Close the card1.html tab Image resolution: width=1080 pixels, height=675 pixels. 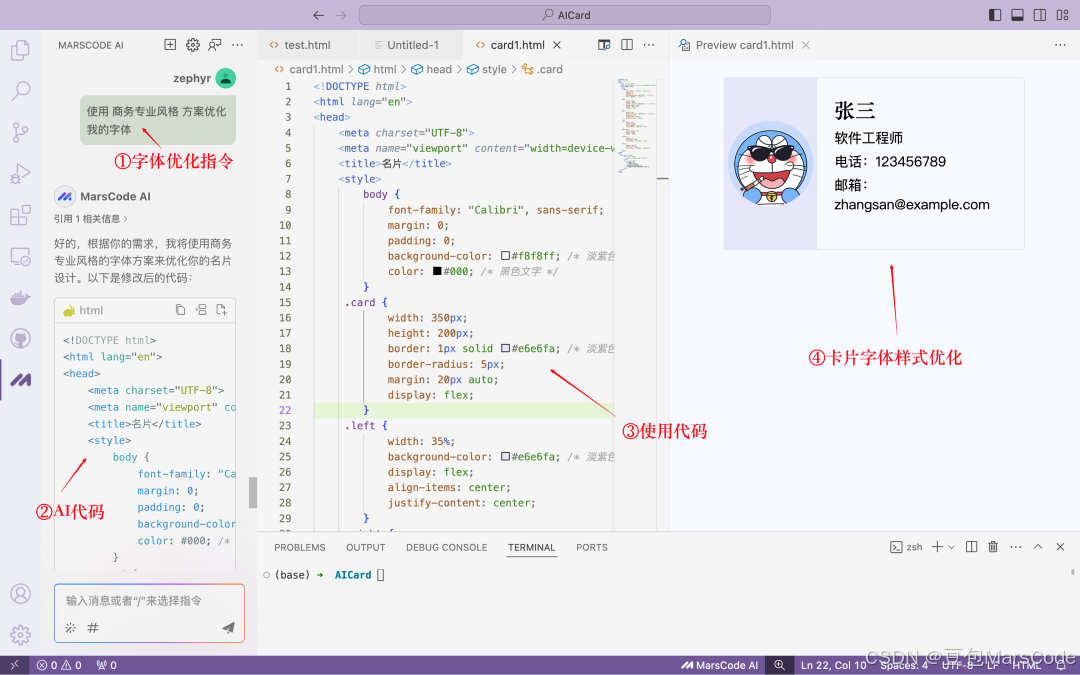[557, 45]
